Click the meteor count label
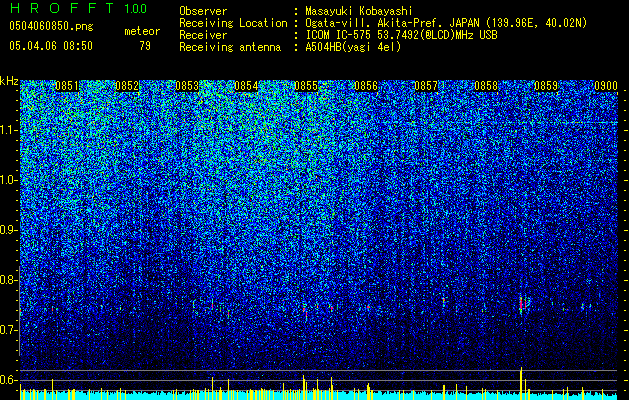This screenshot has width=629, height=400. pyautogui.click(x=142, y=31)
